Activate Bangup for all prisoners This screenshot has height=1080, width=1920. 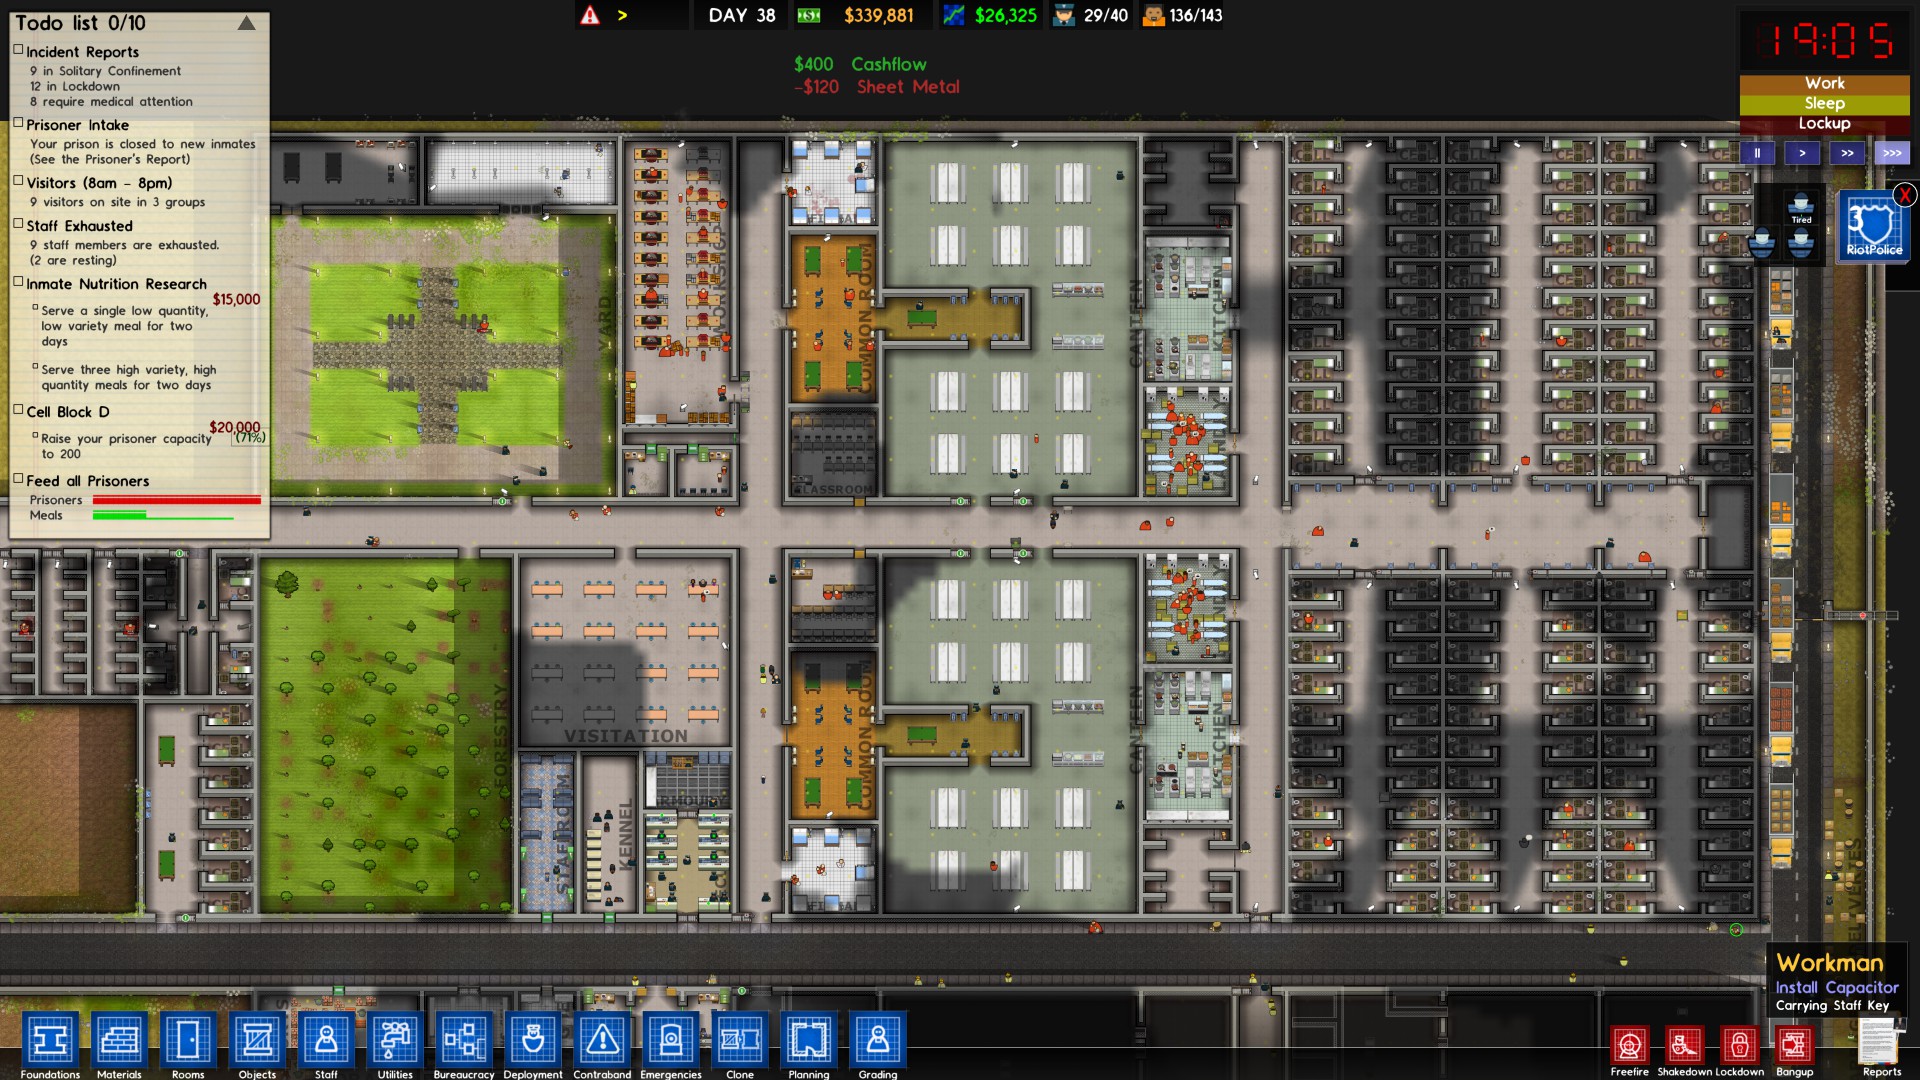1794,1046
